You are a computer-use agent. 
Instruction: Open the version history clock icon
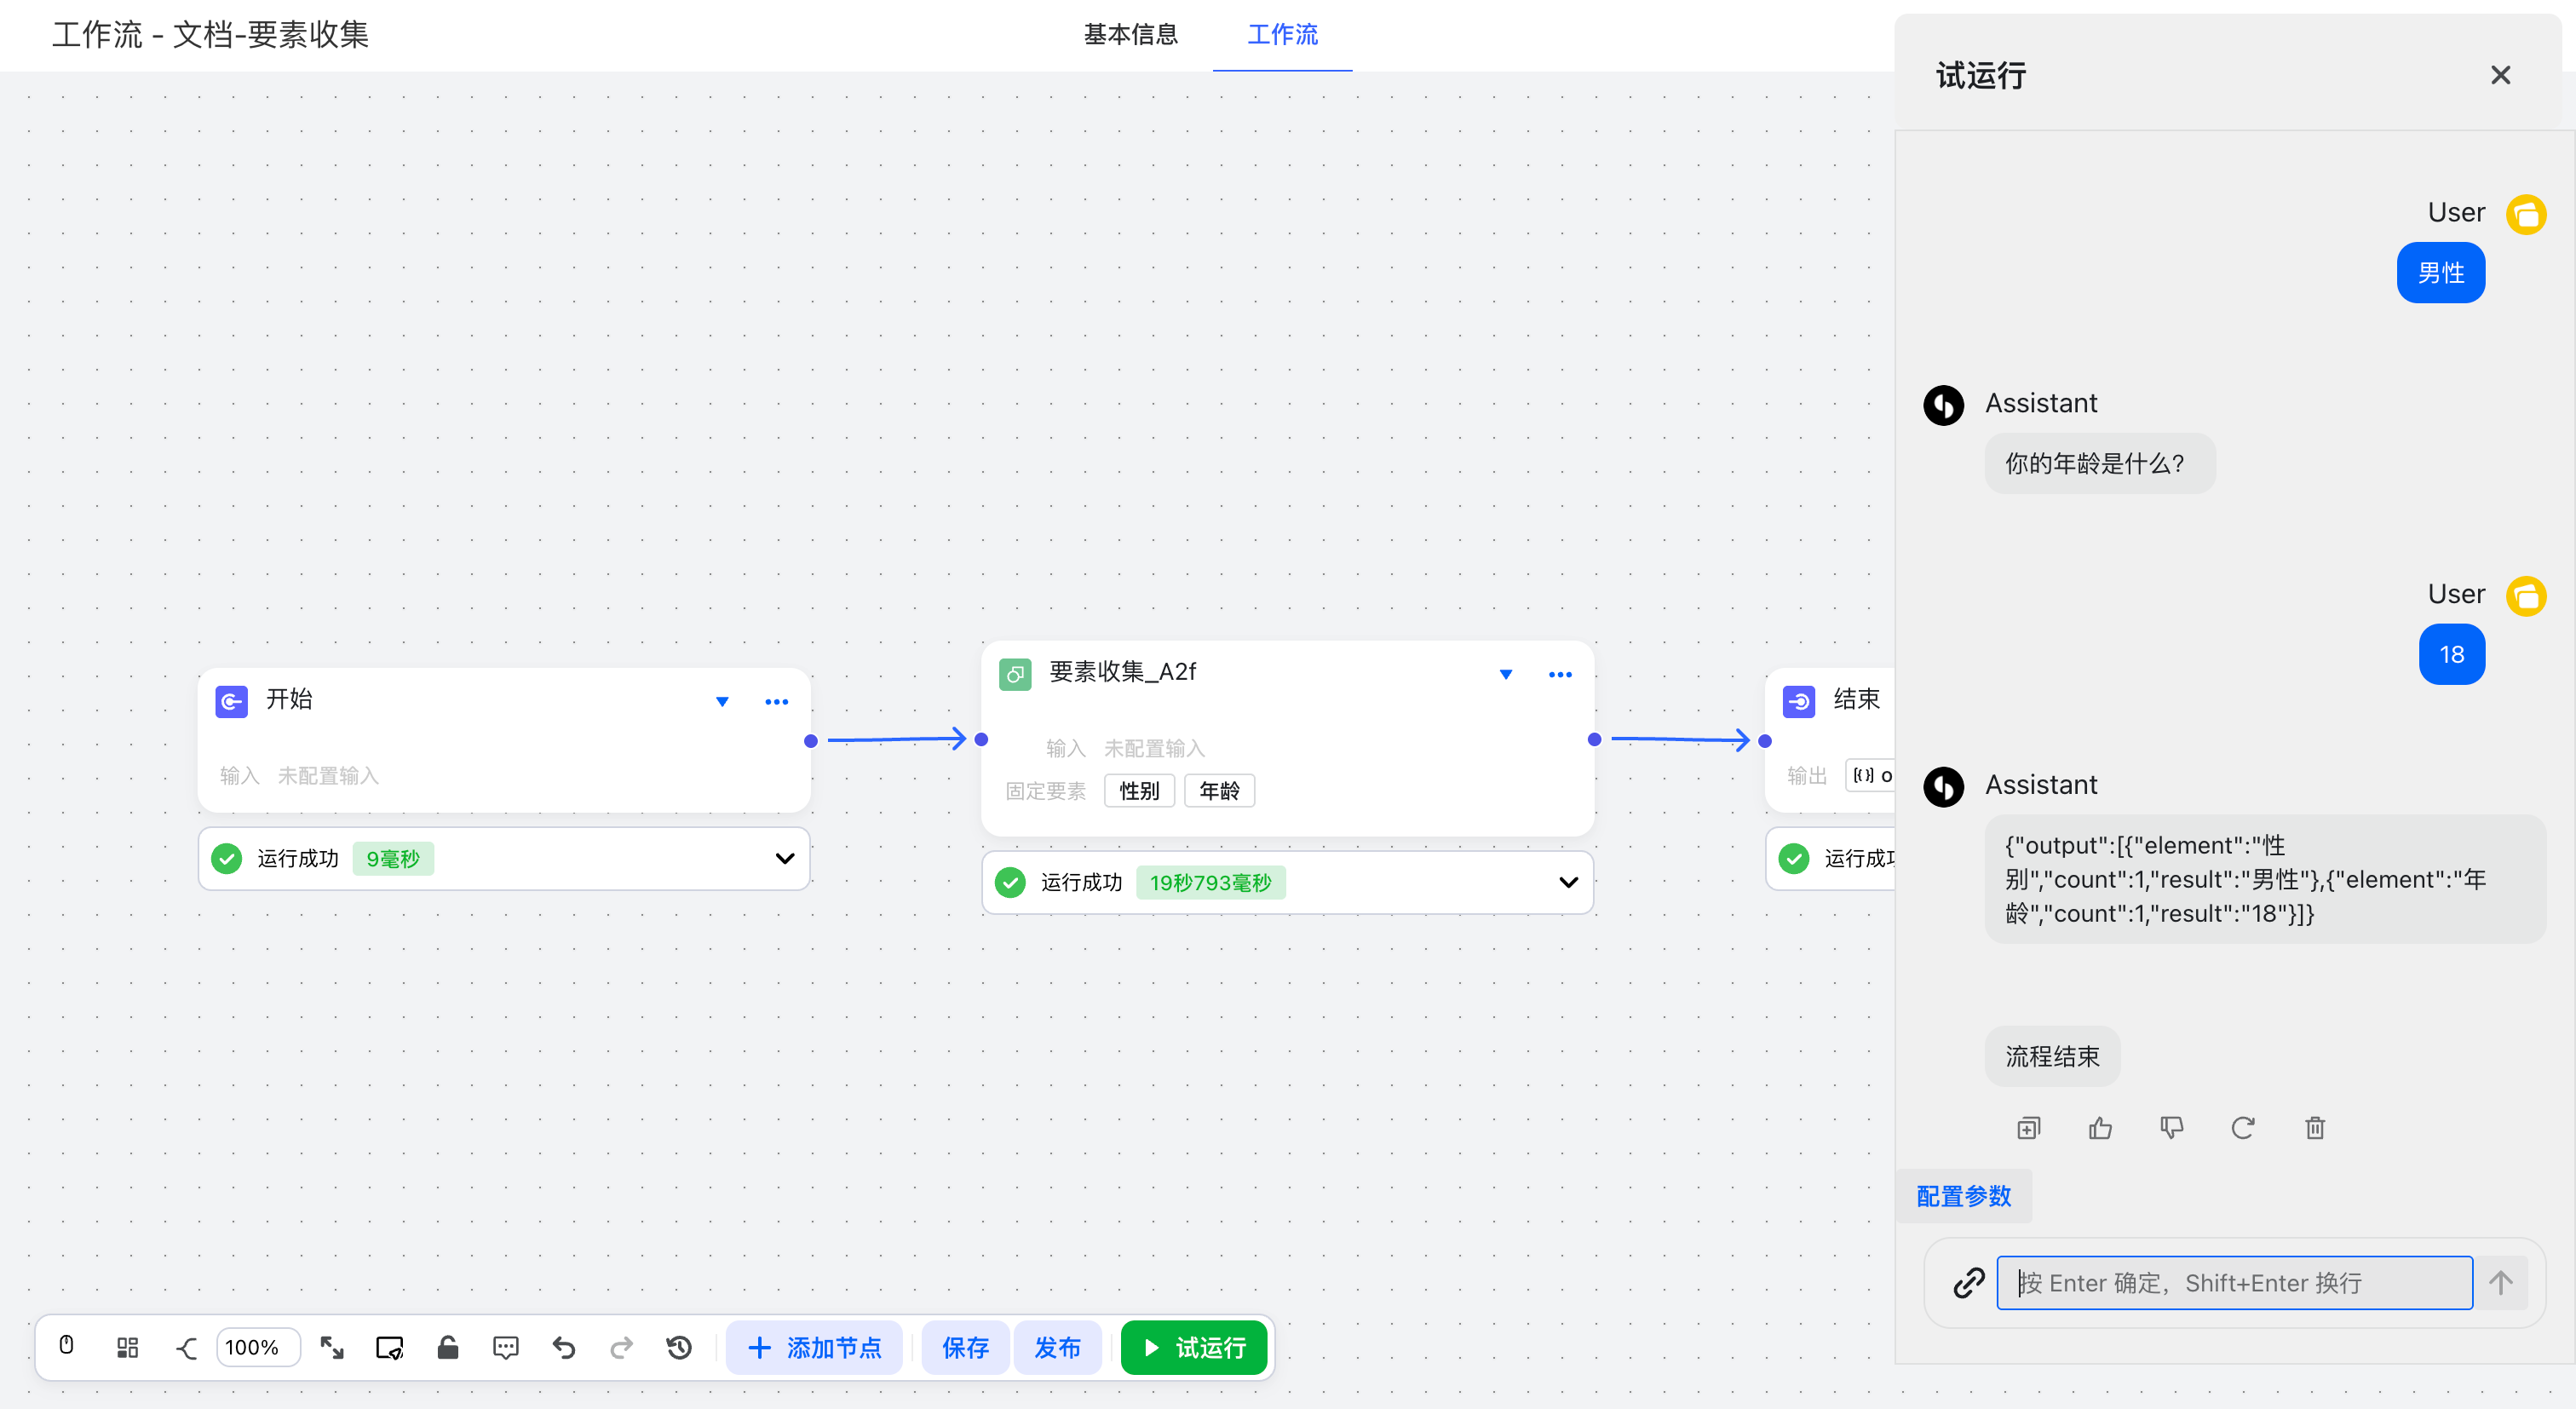pyautogui.click(x=679, y=1347)
